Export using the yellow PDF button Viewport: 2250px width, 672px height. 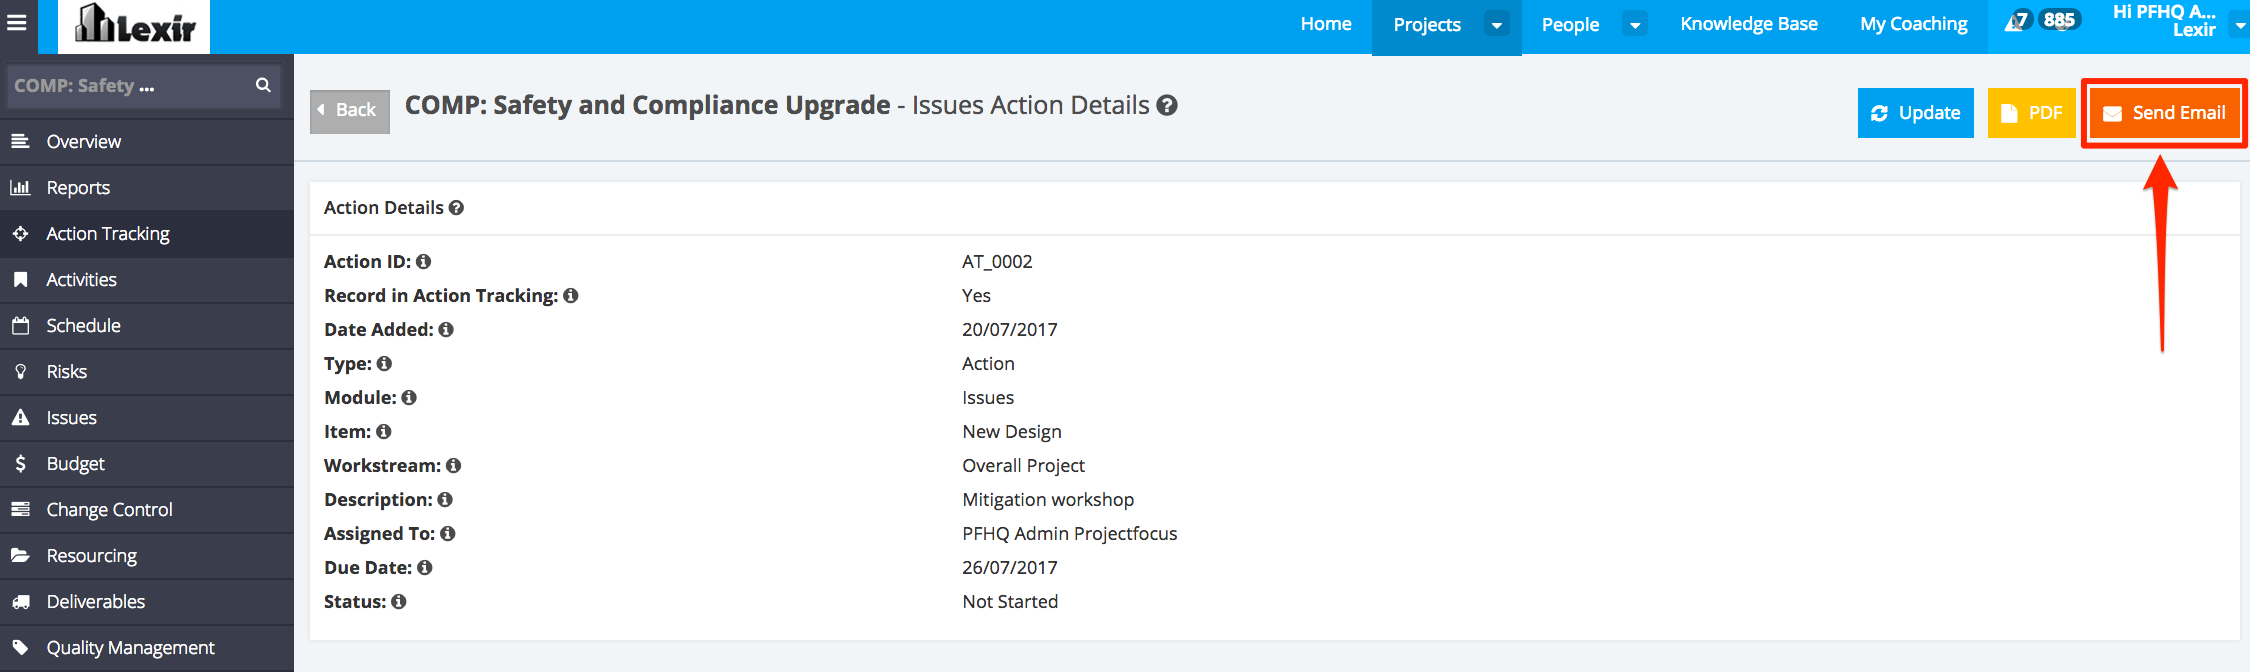pyautogui.click(x=2031, y=113)
